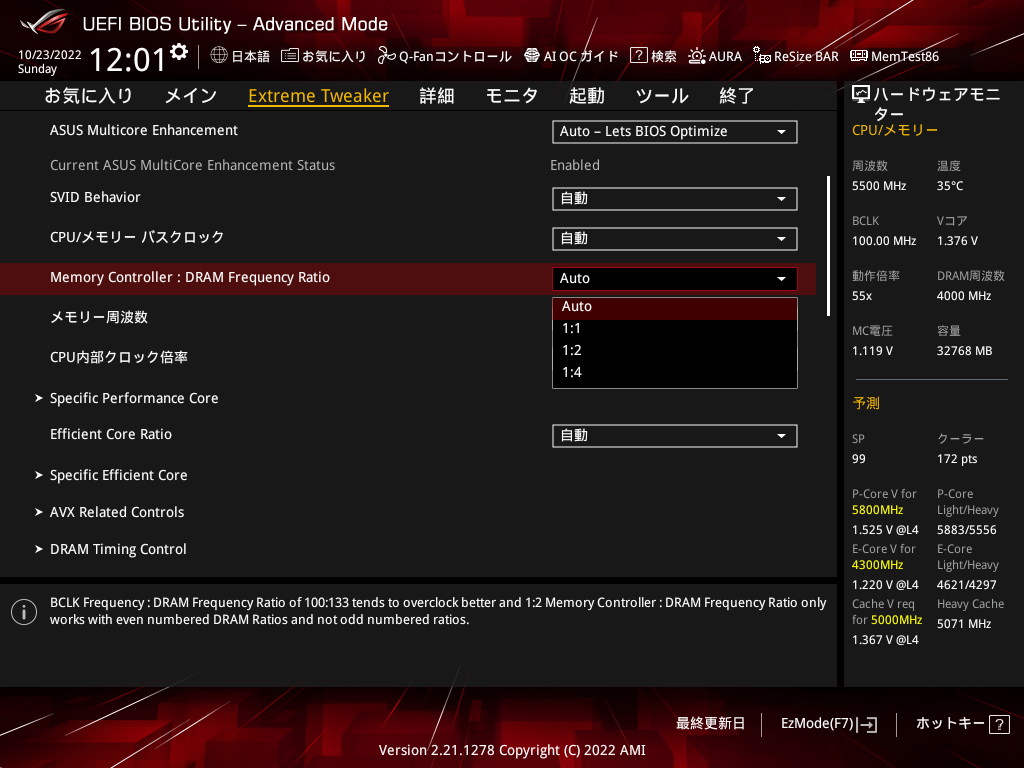1024x768 pixels.
Task: Click 5071 MHz Heavy Cache value
Action: 964,624
